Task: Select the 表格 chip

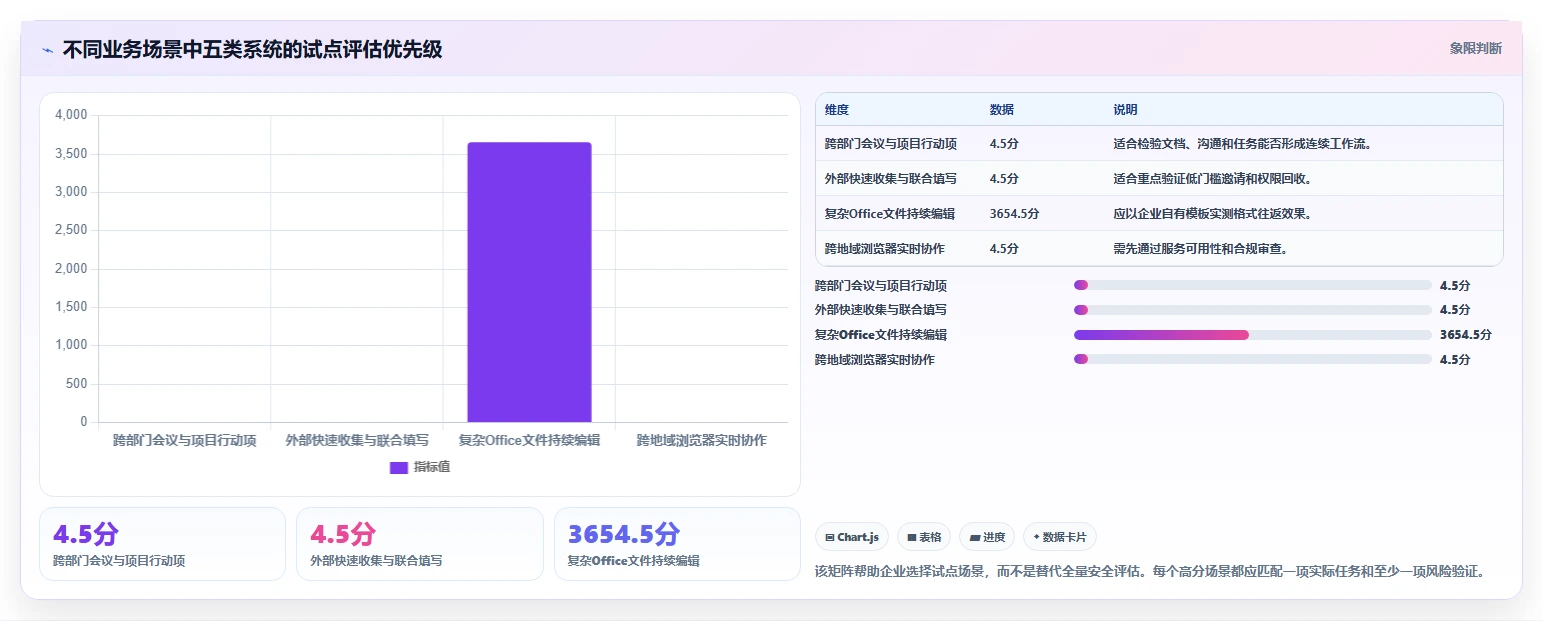Action: pyautogui.click(x=924, y=537)
